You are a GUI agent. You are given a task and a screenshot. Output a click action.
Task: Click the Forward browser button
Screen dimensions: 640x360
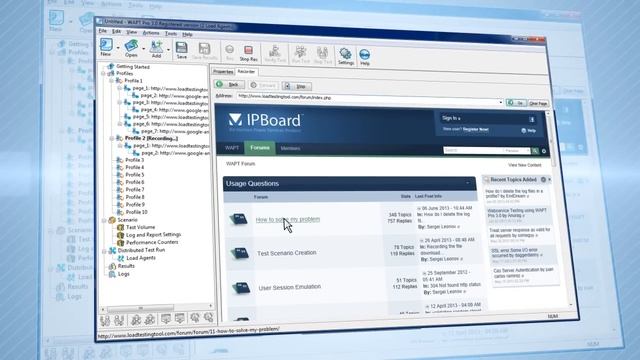point(263,85)
